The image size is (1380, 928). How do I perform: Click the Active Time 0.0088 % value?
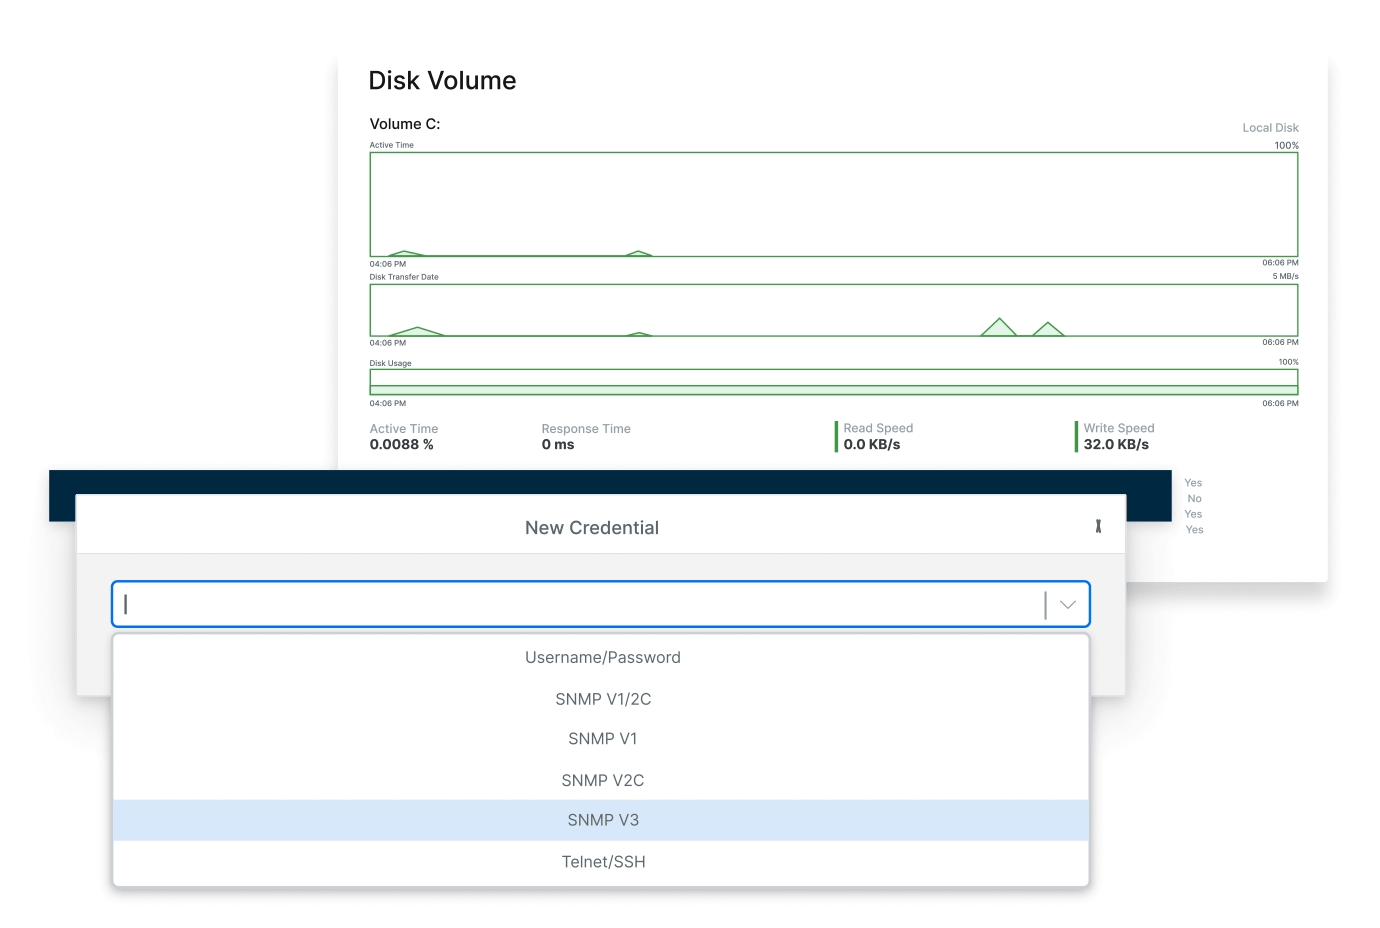(x=402, y=445)
